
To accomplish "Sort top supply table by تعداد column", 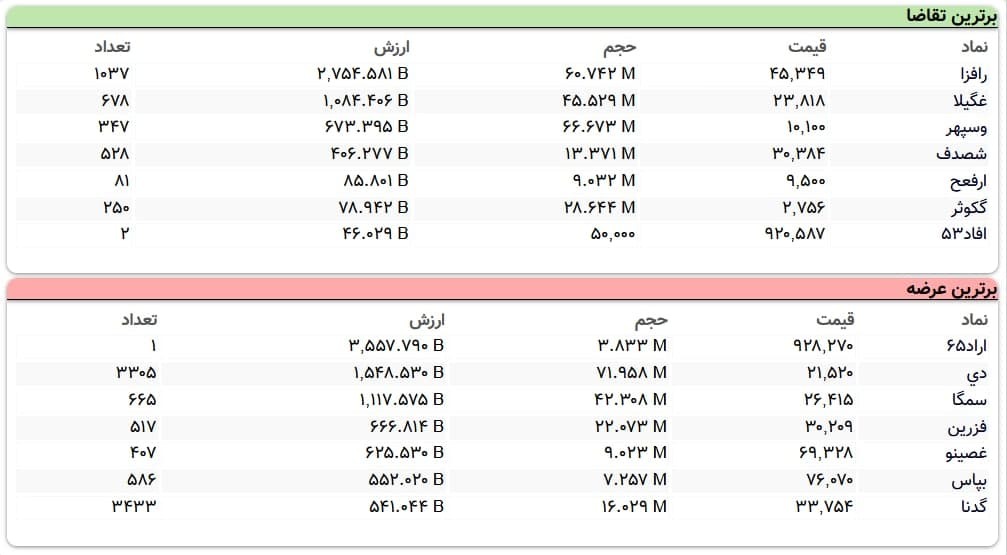I will click(x=138, y=319).
